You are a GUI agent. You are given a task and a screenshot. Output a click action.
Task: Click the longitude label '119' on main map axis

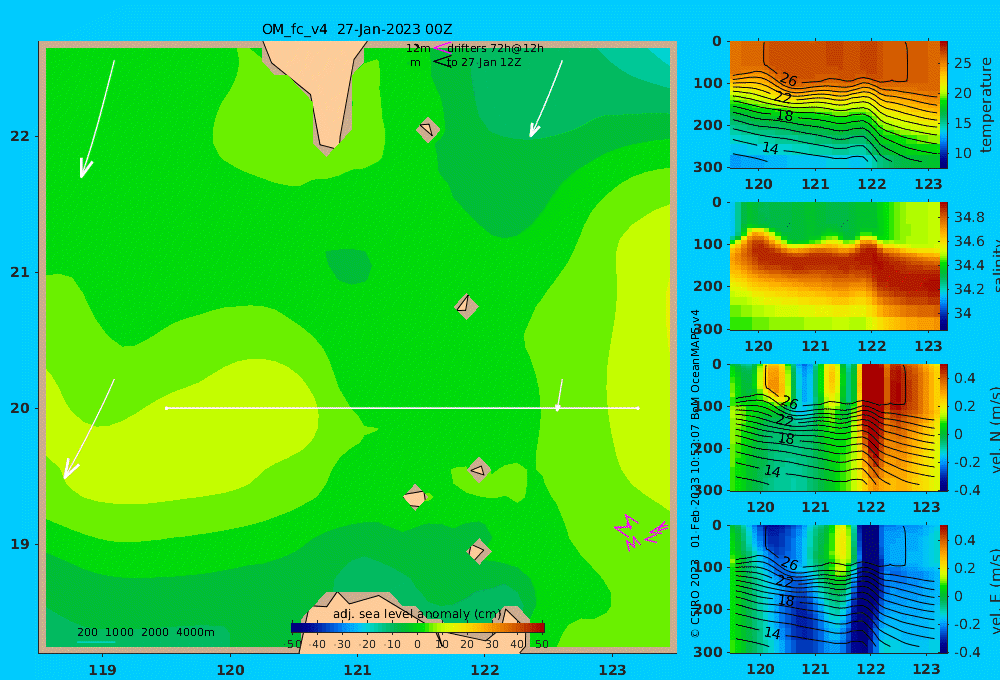pyautogui.click(x=102, y=670)
